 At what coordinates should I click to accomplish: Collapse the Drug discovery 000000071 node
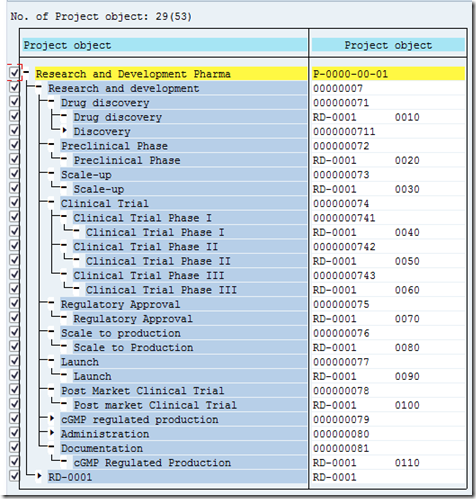tap(51, 102)
